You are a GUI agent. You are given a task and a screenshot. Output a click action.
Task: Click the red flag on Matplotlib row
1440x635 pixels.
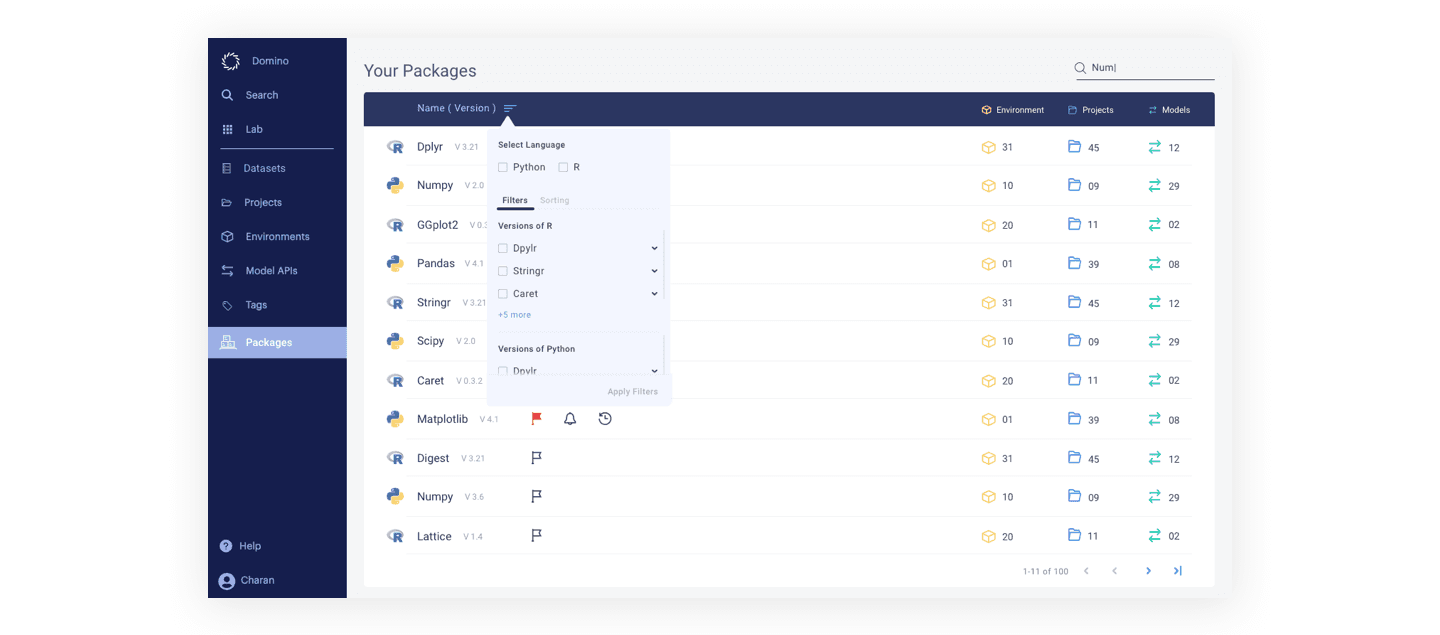pyautogui.click(x=536, y=419)
